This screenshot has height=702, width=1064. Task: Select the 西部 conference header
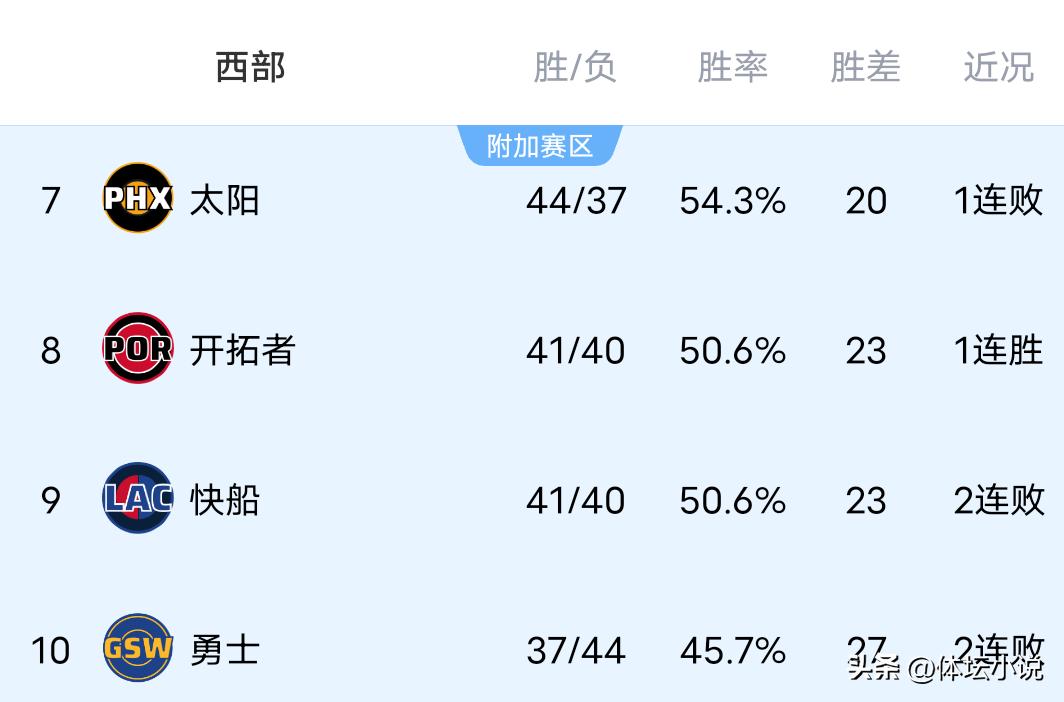pos(250,67)
